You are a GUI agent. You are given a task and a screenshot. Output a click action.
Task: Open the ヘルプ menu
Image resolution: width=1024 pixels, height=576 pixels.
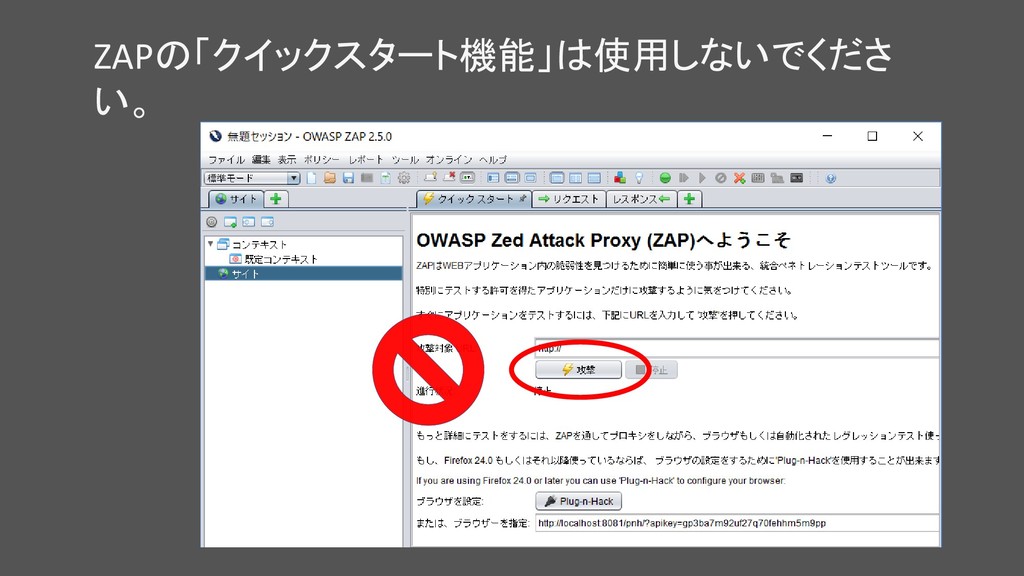click(x=492, y=159)
